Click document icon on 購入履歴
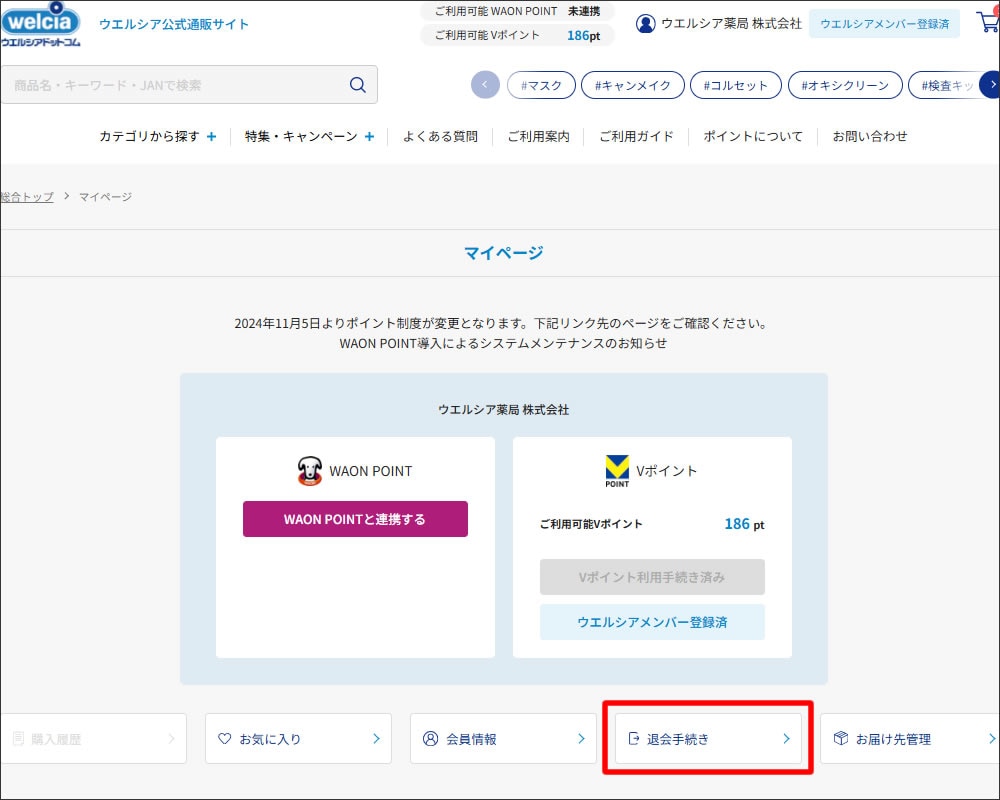Screen dimensions: 1000x800 (x=18, y=738)
